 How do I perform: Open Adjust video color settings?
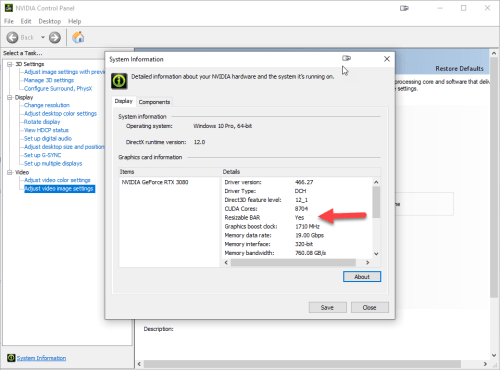(x=57, y=180)
